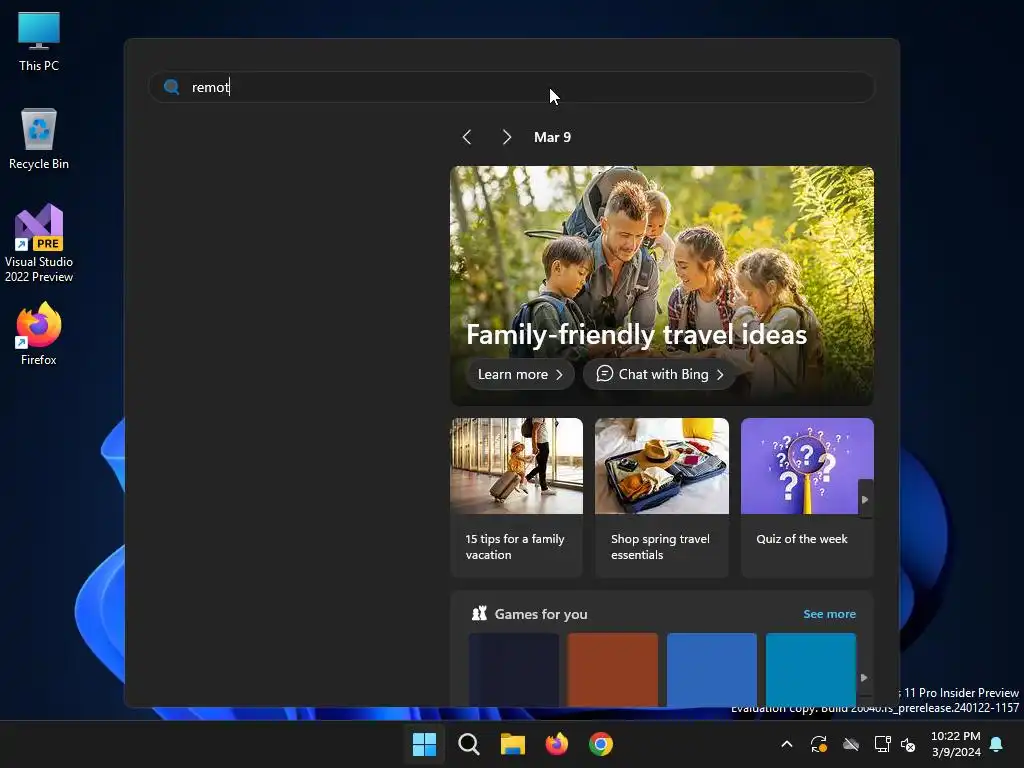Open the Recycle Bin desktop icon
The height and width of the screenshot is (768, 1024).
[x=39, y=139]
